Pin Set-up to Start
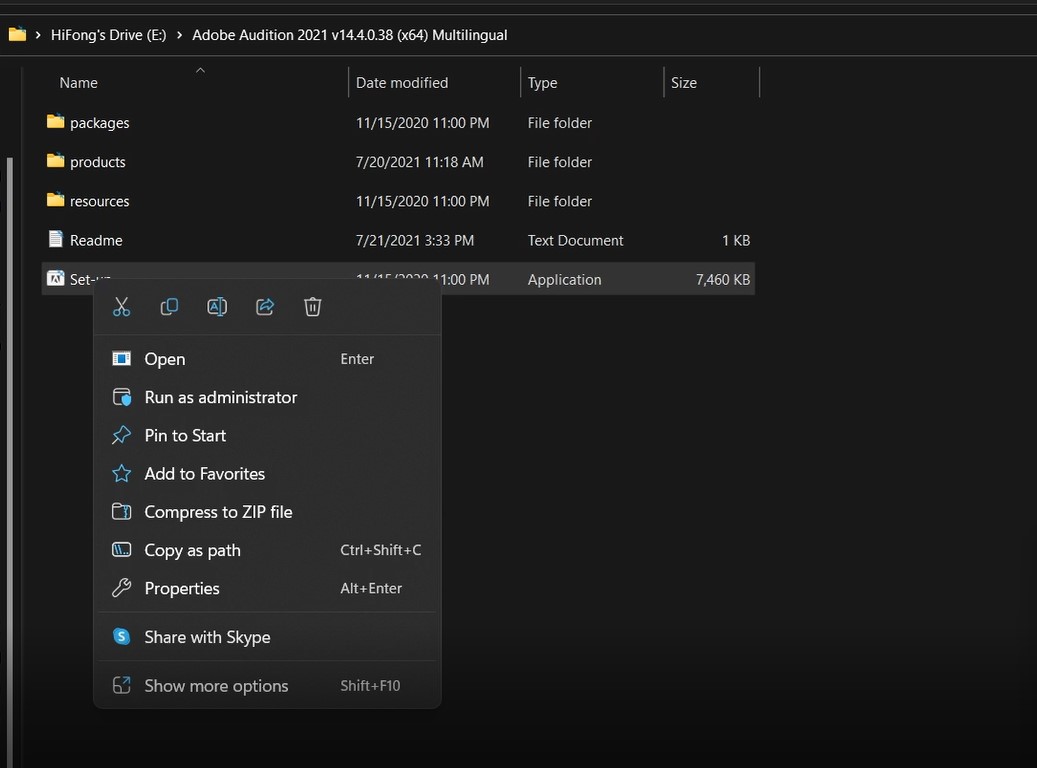Screen dimensions: 1037x768 coord(185,436)
